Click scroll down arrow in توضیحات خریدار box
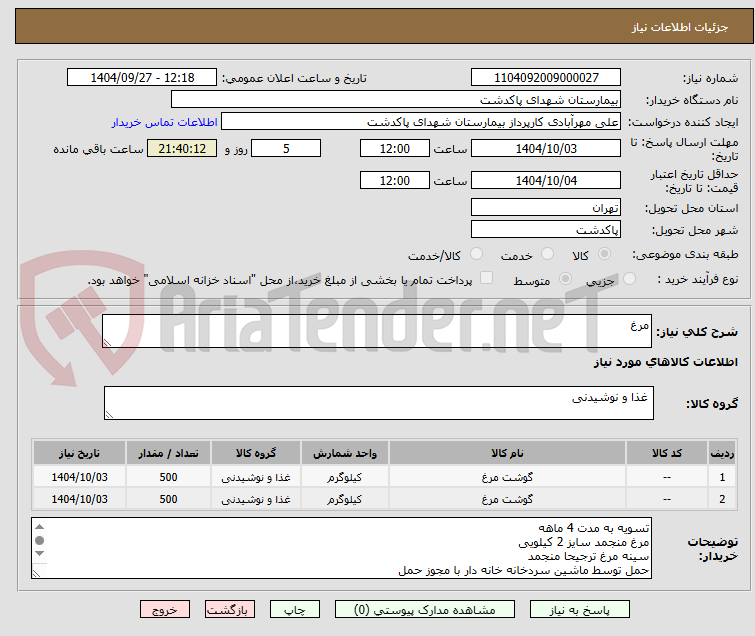 pos(39,554)
